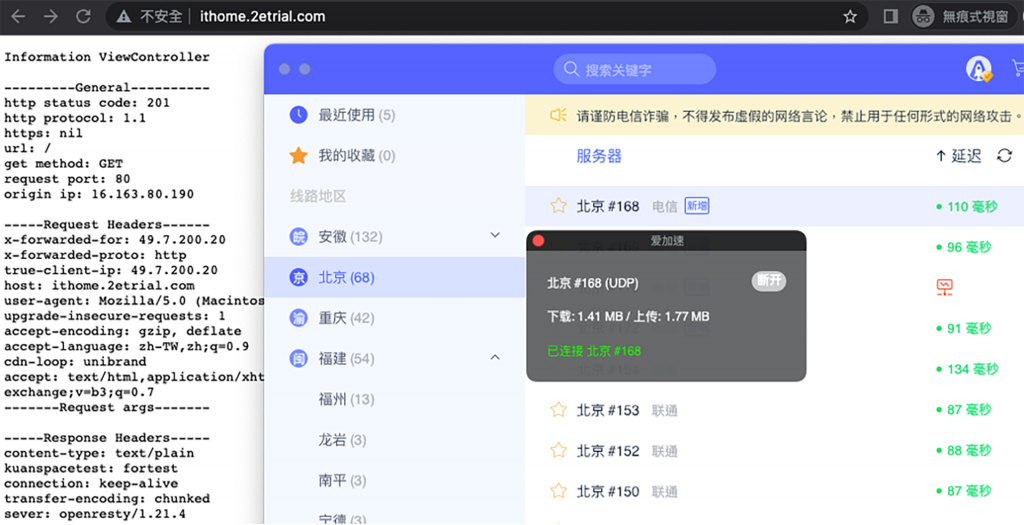This screenshot has height=525, width=1024.
Task: Click the http status code 201 line
Action: [x=87, y=103]
